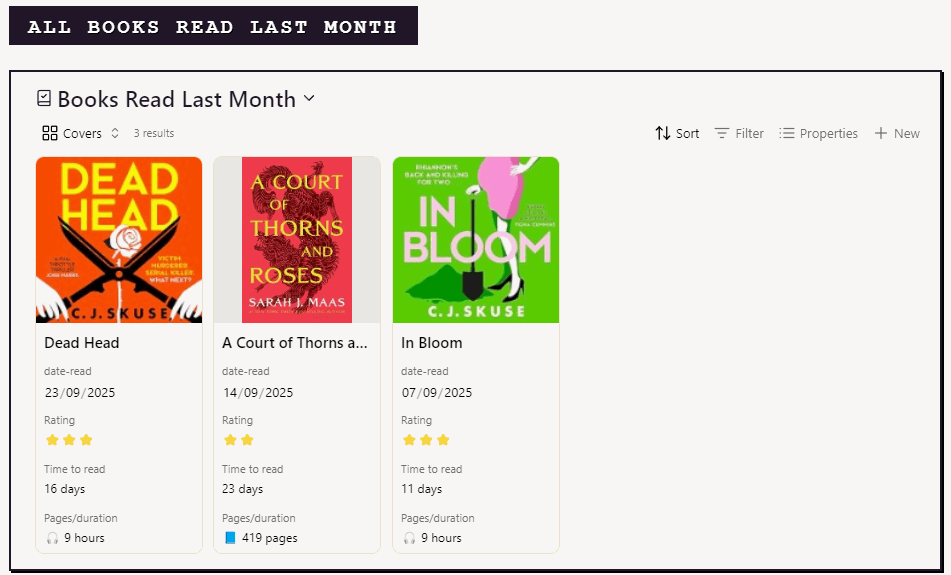Click the blue book icon beside 419 pages
The image size is (951, 575).
click(x=230, y=538)
